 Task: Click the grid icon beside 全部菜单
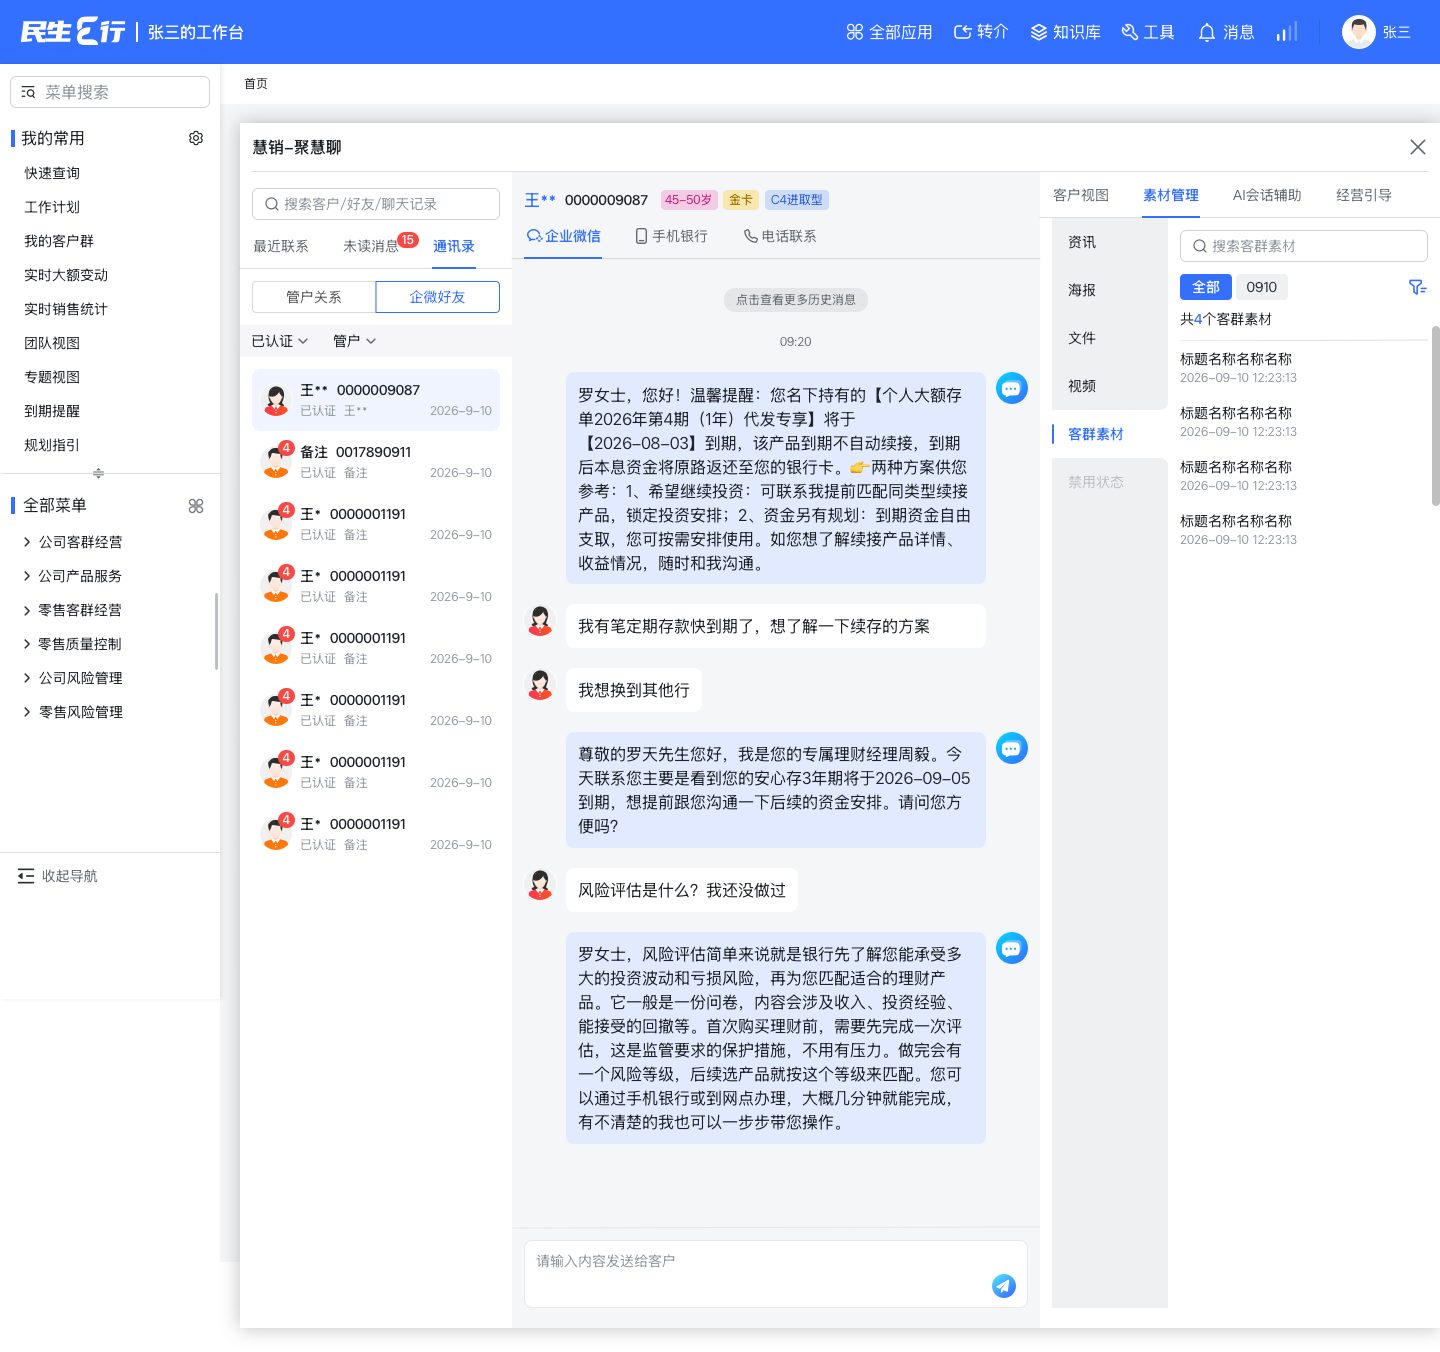pos(196,506)
